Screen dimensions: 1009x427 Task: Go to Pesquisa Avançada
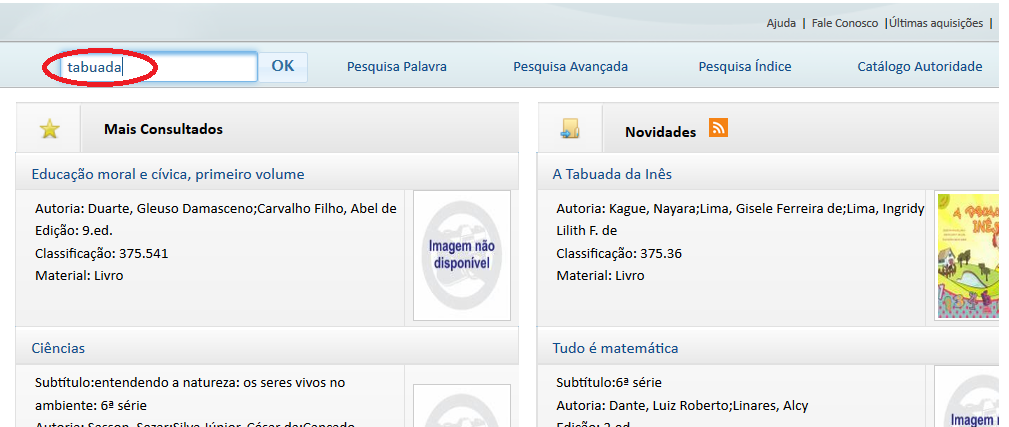tap(570, 67)
